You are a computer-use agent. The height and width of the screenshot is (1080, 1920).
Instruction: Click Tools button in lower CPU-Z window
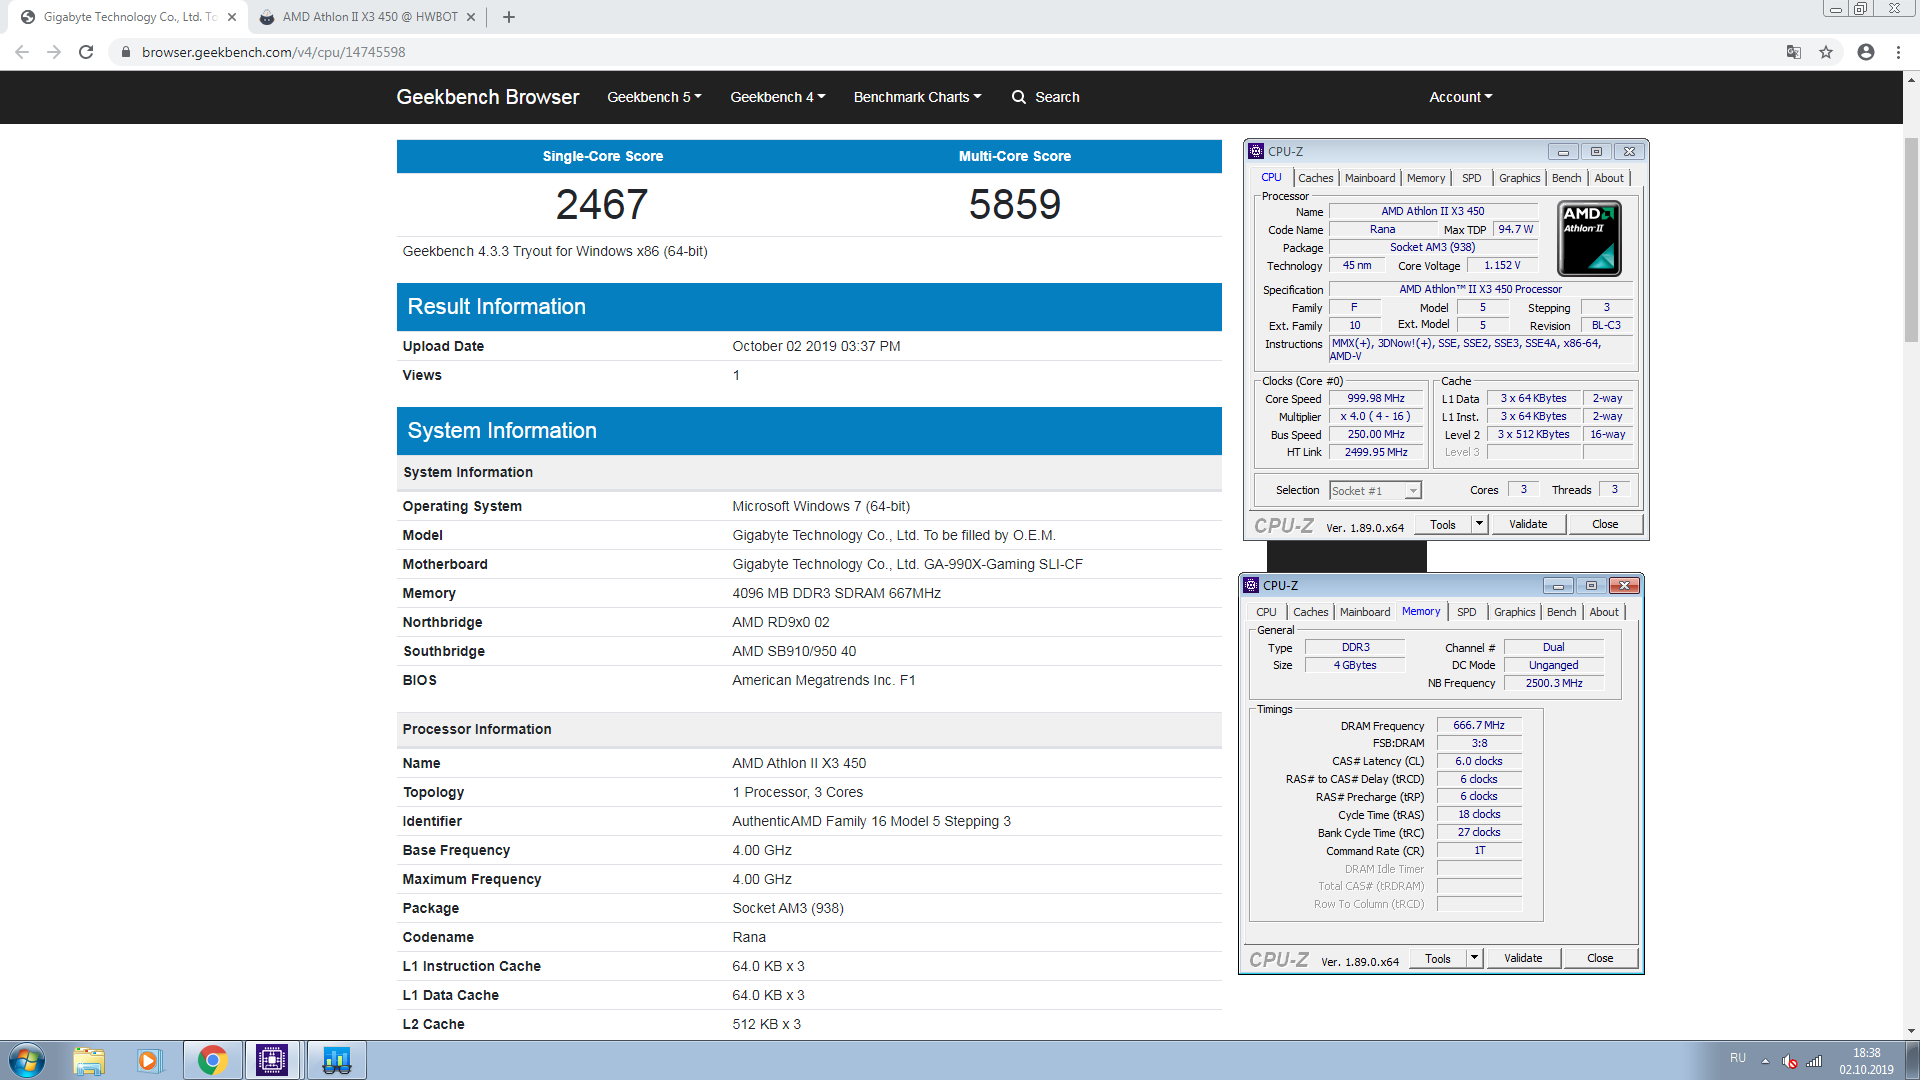1438,958
